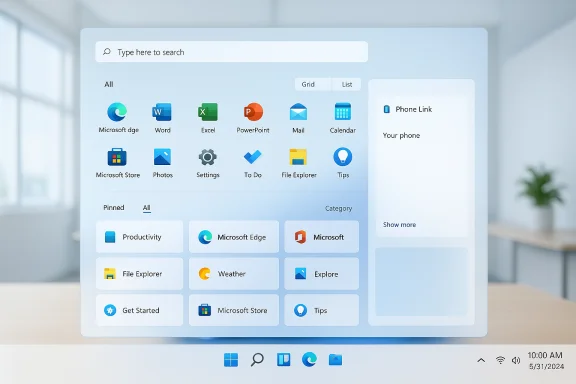The image size is (576, 384).
Task: Open Microsoft Edge from the app grid
Action: coord(117,112)
